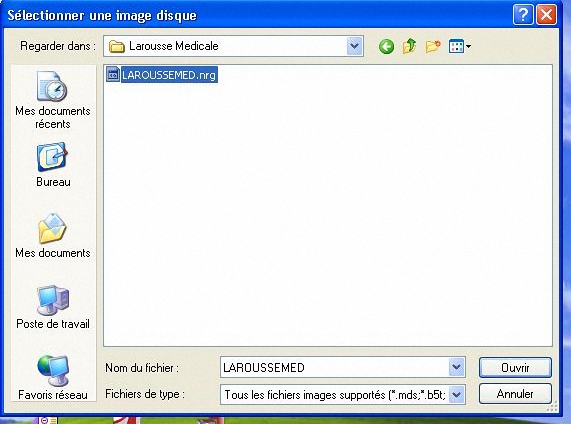
Task: Go back using the green arrow icon
Action: coord(386,46)
